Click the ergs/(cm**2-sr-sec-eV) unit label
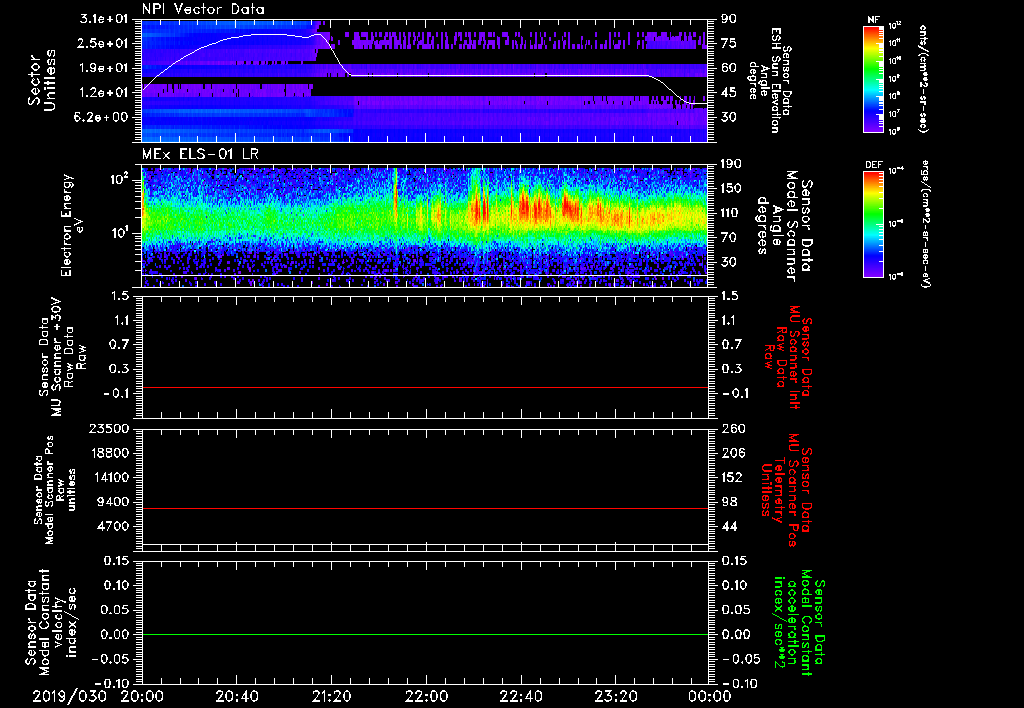This screenshot has width=1024, height=708. click(x=925, y=223)
